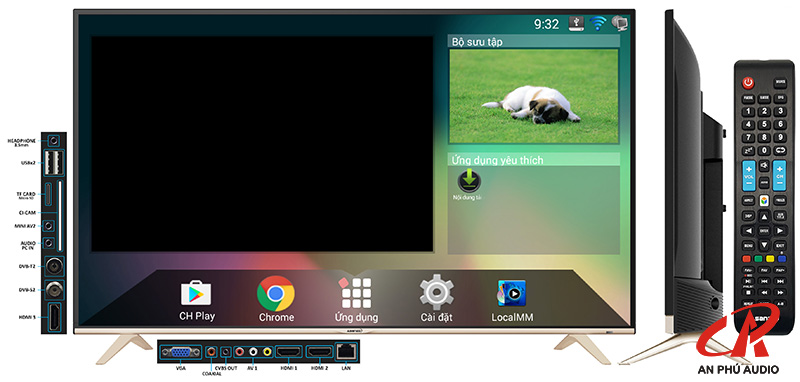Click the clock showing 9:32
This screenshot has width=800, height=382.
click(546, 24)
